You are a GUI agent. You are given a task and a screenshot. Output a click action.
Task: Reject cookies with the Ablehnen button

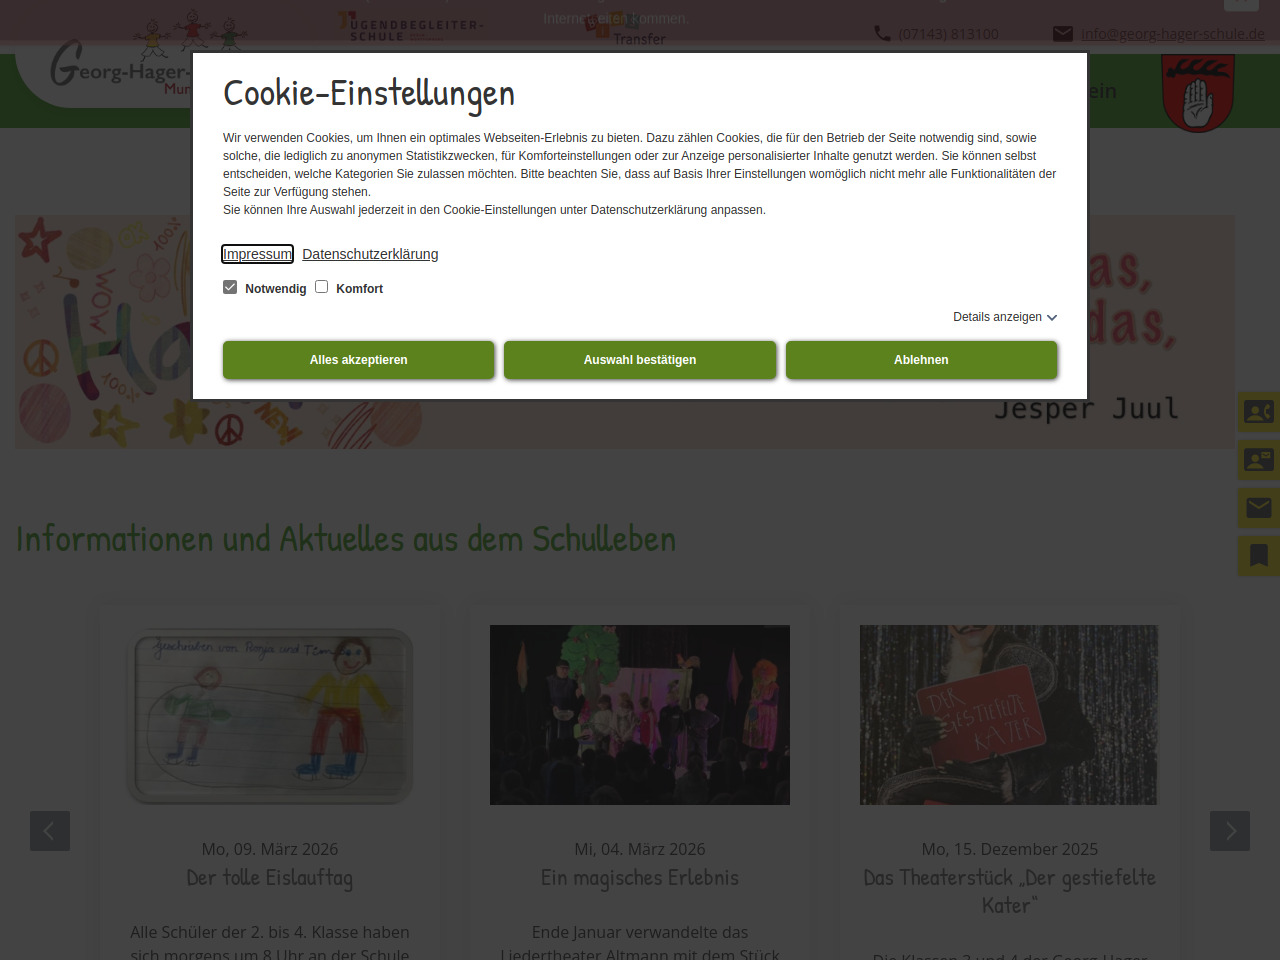(x=921, y=360)
